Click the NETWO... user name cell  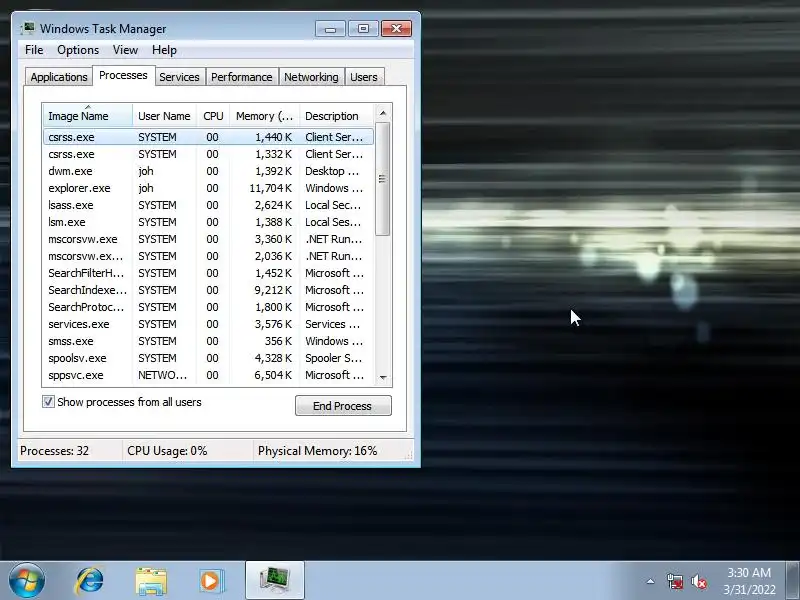coord(162,375)
